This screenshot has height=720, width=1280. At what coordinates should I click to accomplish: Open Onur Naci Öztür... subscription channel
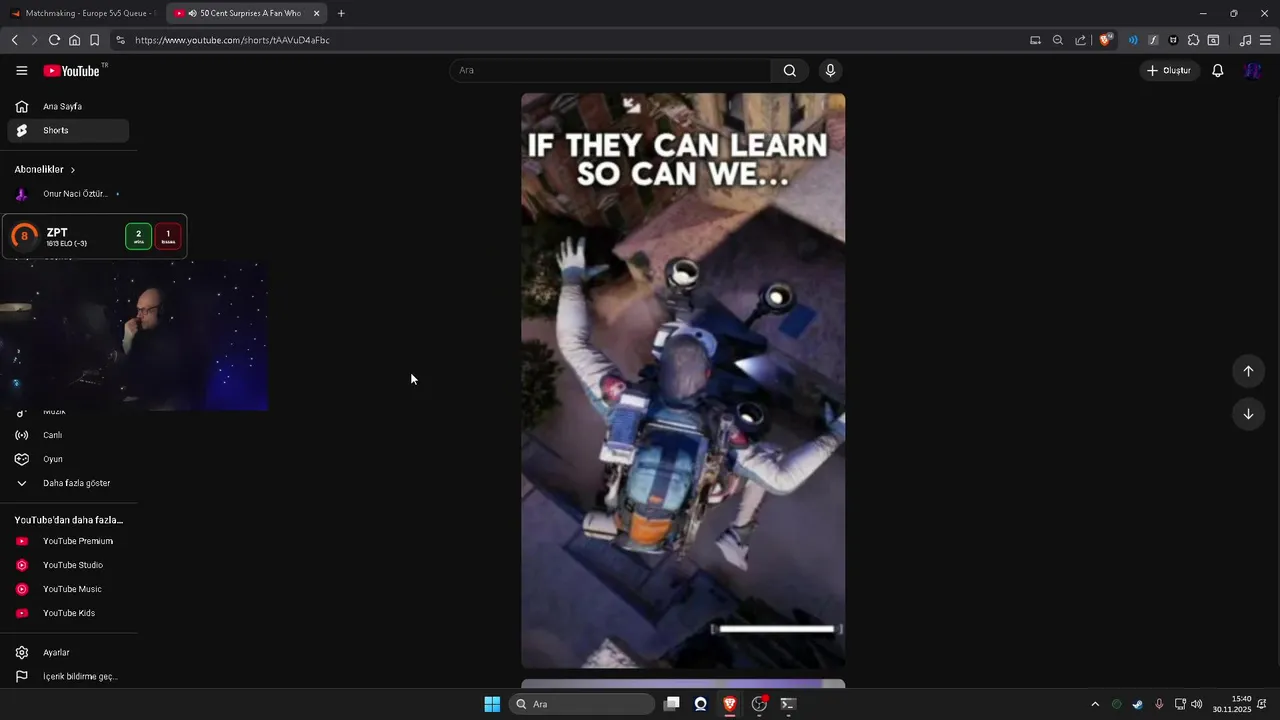click(68, 194)
